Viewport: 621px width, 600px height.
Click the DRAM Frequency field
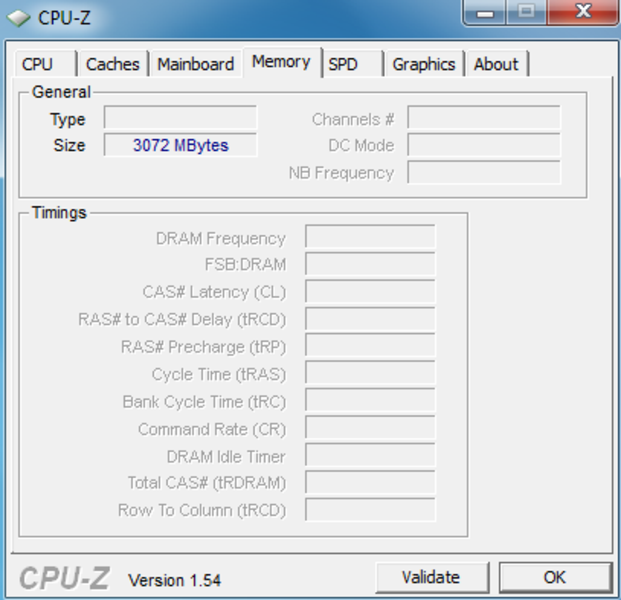click(370, 236)
